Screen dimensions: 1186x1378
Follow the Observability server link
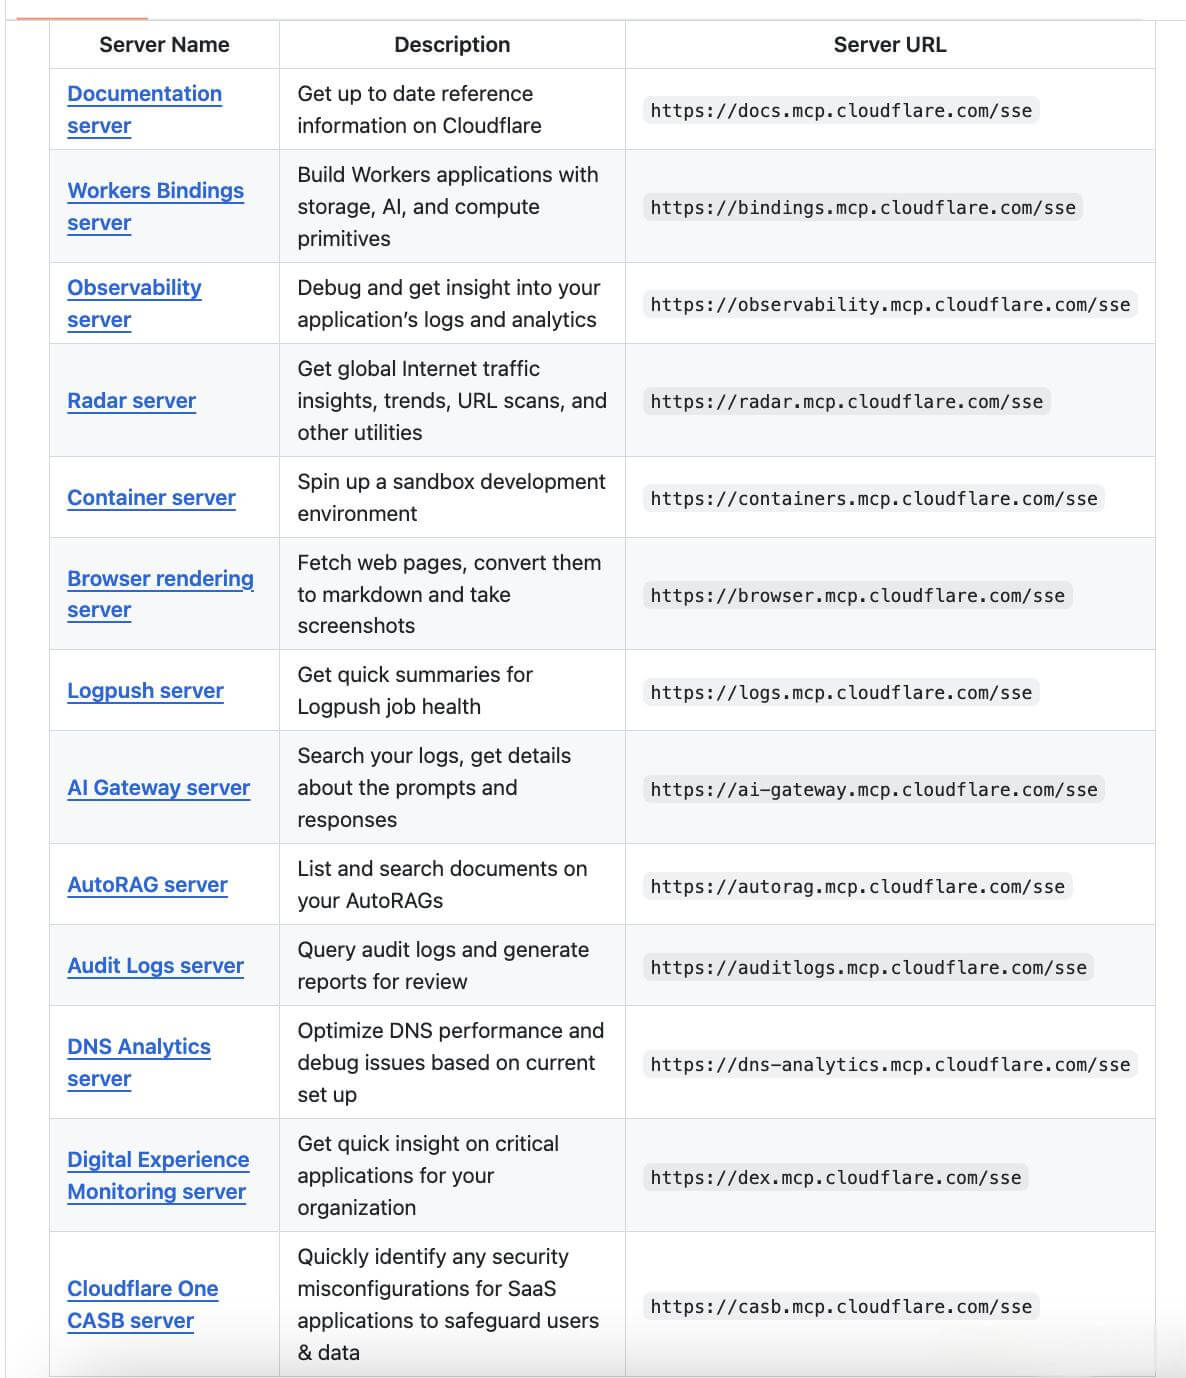(134, 288)
